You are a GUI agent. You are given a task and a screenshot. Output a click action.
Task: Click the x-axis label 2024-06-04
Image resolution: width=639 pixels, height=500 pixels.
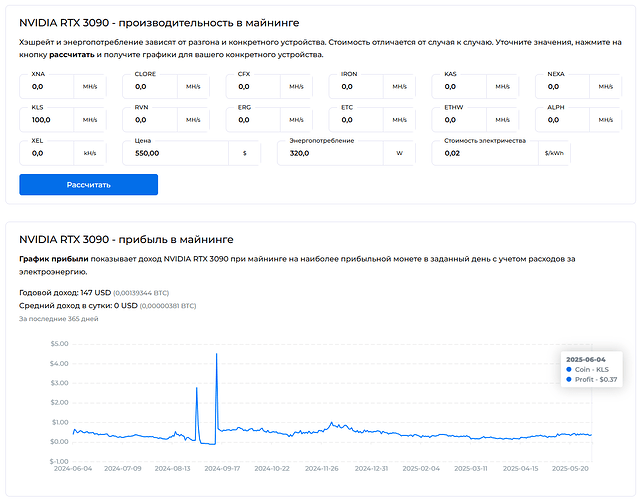point(73,469)
